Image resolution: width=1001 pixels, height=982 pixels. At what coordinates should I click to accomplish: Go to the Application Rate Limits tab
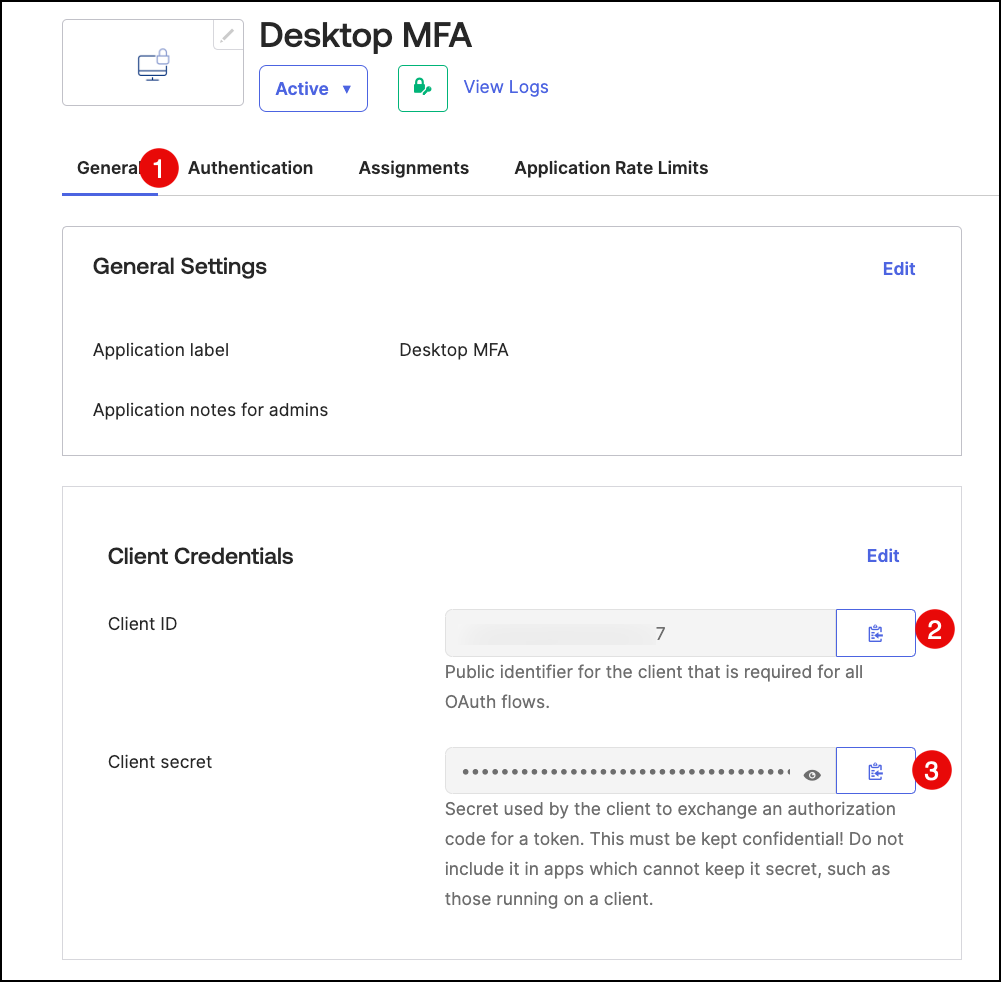pyautogui.click(x=611, y=168)
